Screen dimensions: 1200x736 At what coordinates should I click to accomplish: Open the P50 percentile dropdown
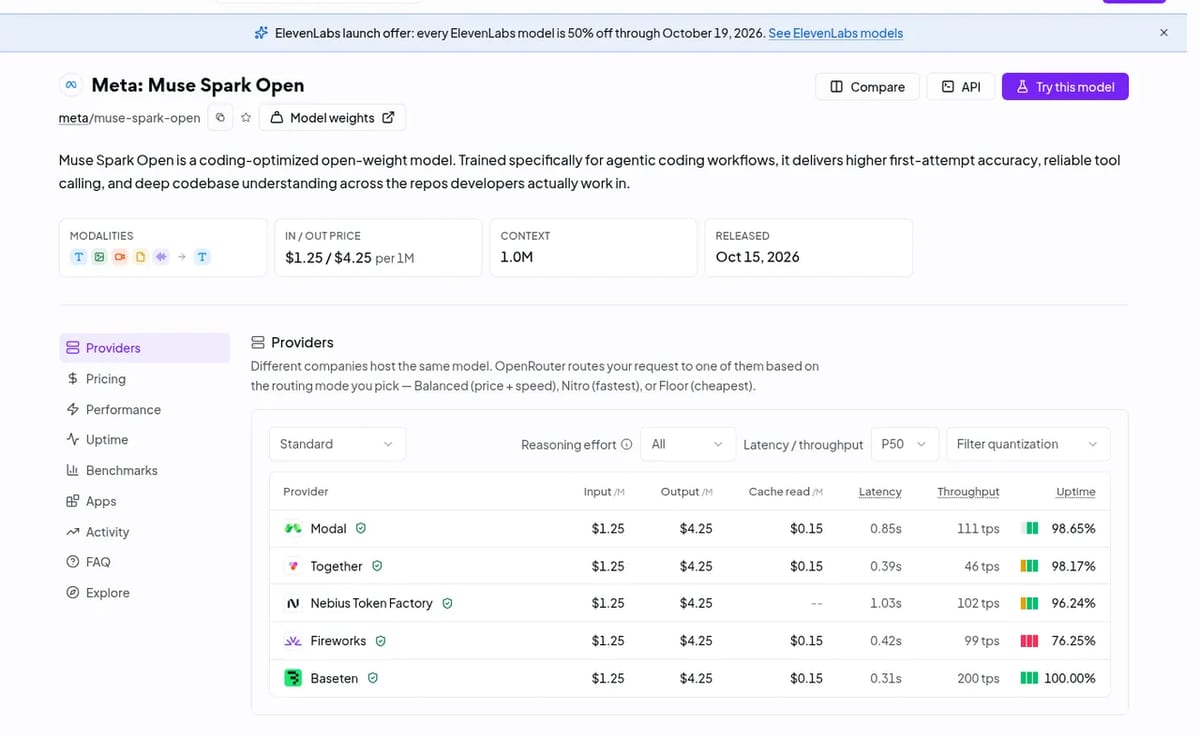(905, 444)
